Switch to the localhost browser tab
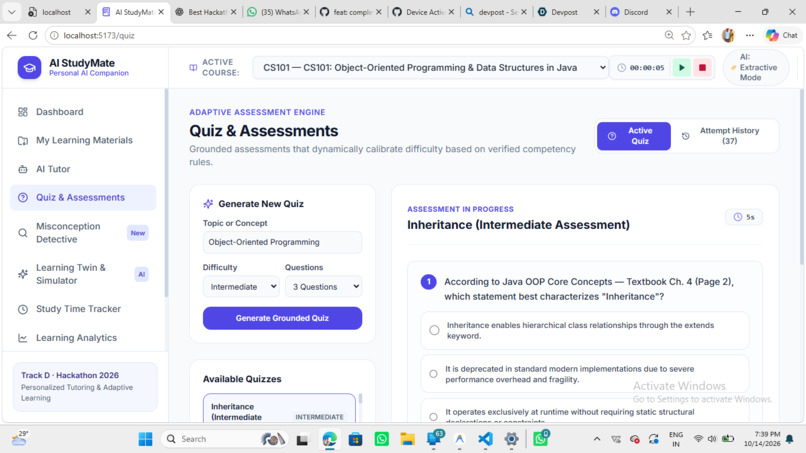Image resolution: width=806 pixels, height=453 pixels. tap(57, 12)
